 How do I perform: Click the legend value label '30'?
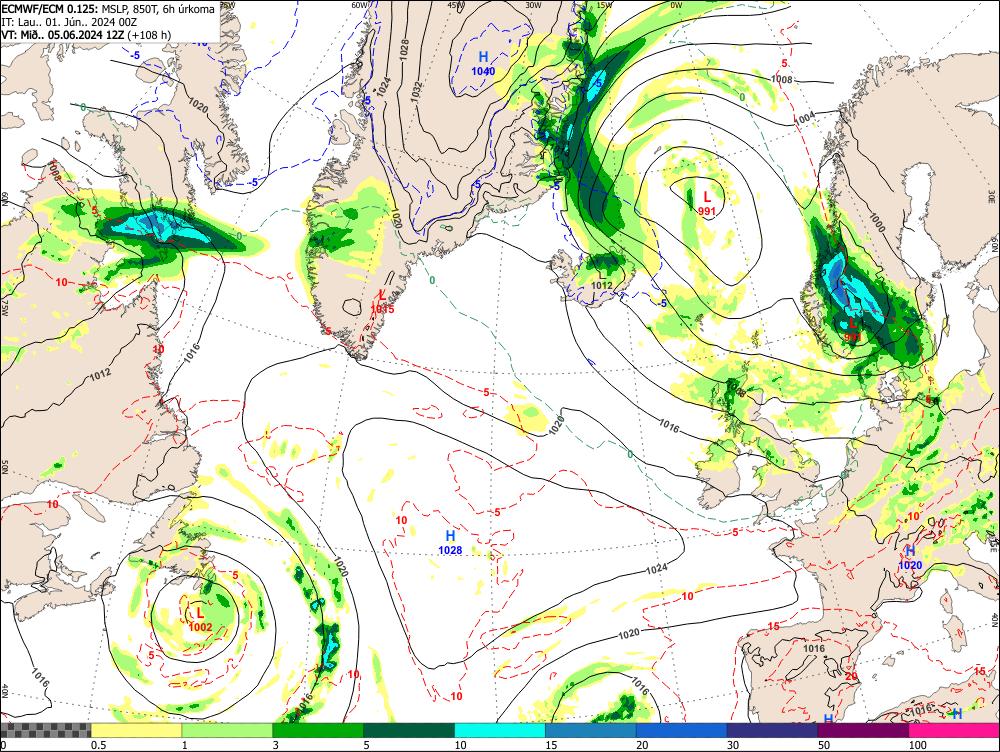click(x=733, y=745)
